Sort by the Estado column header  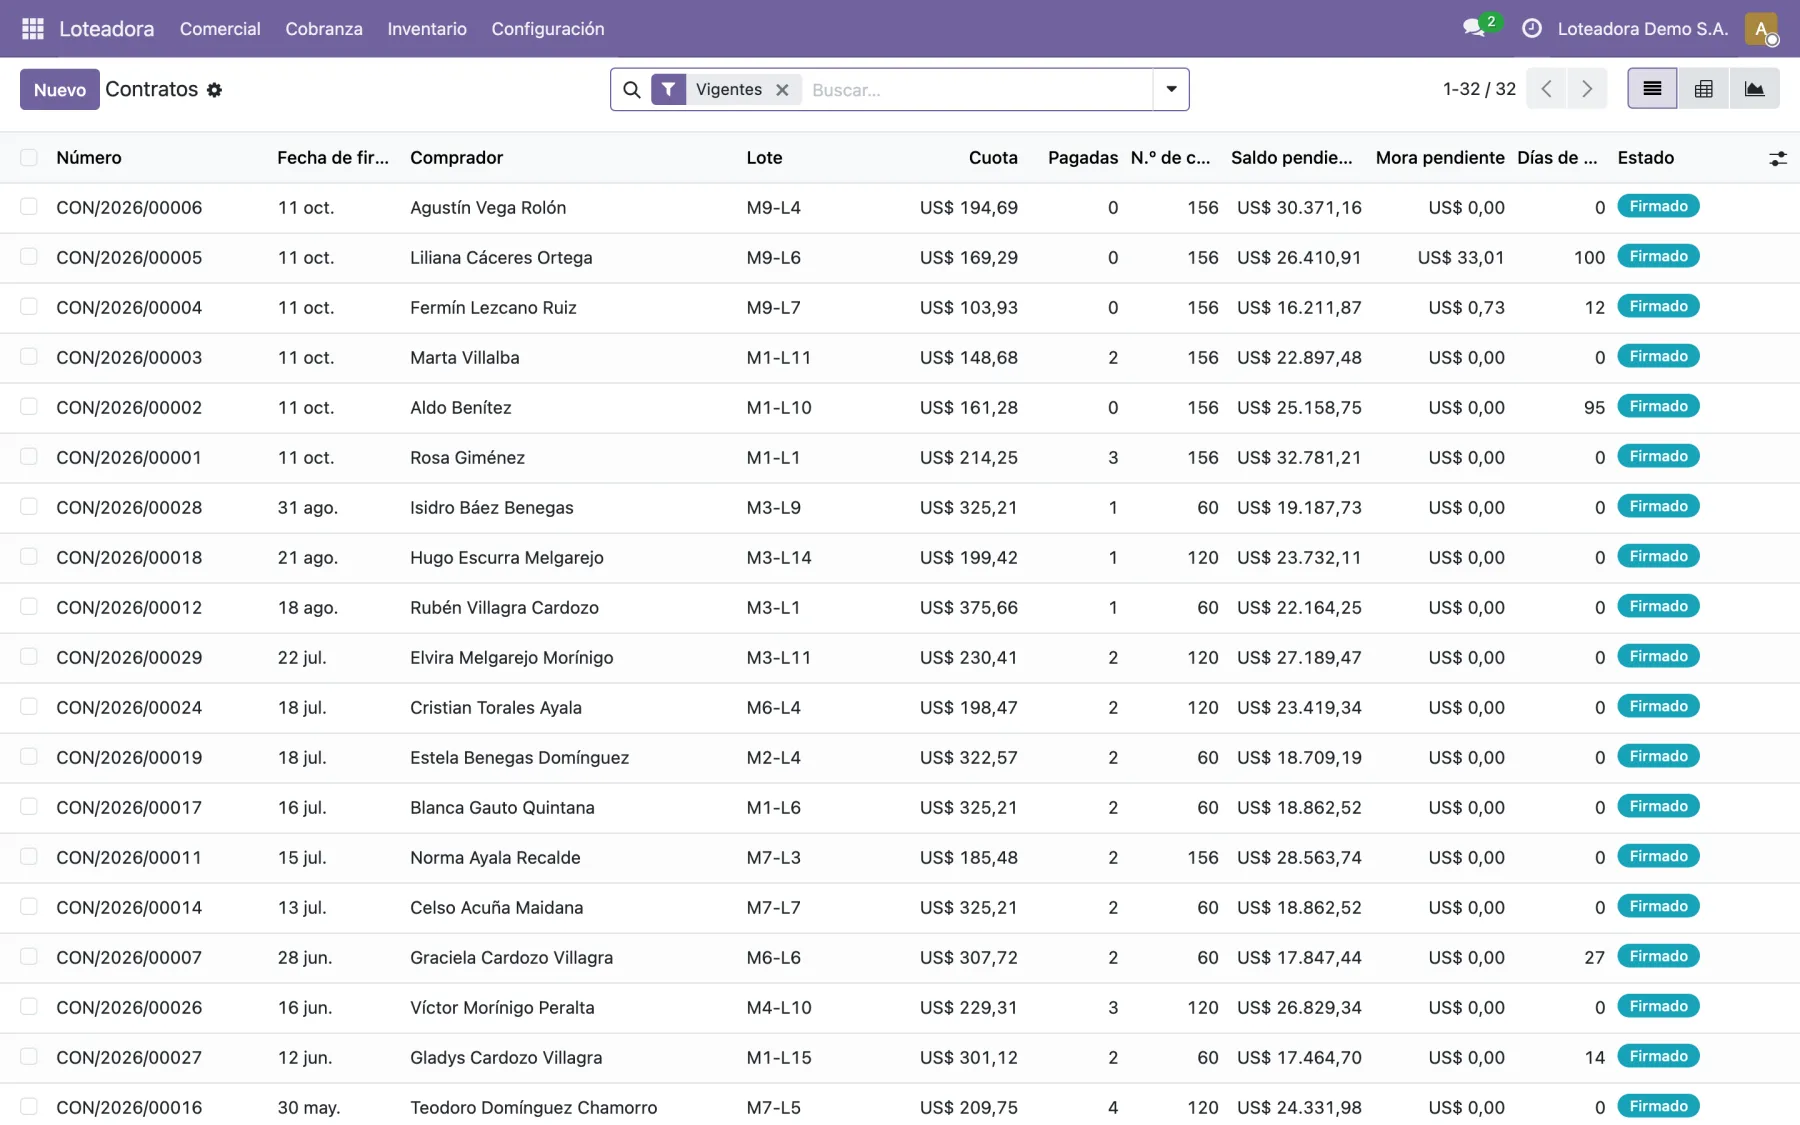point(1645,158)
